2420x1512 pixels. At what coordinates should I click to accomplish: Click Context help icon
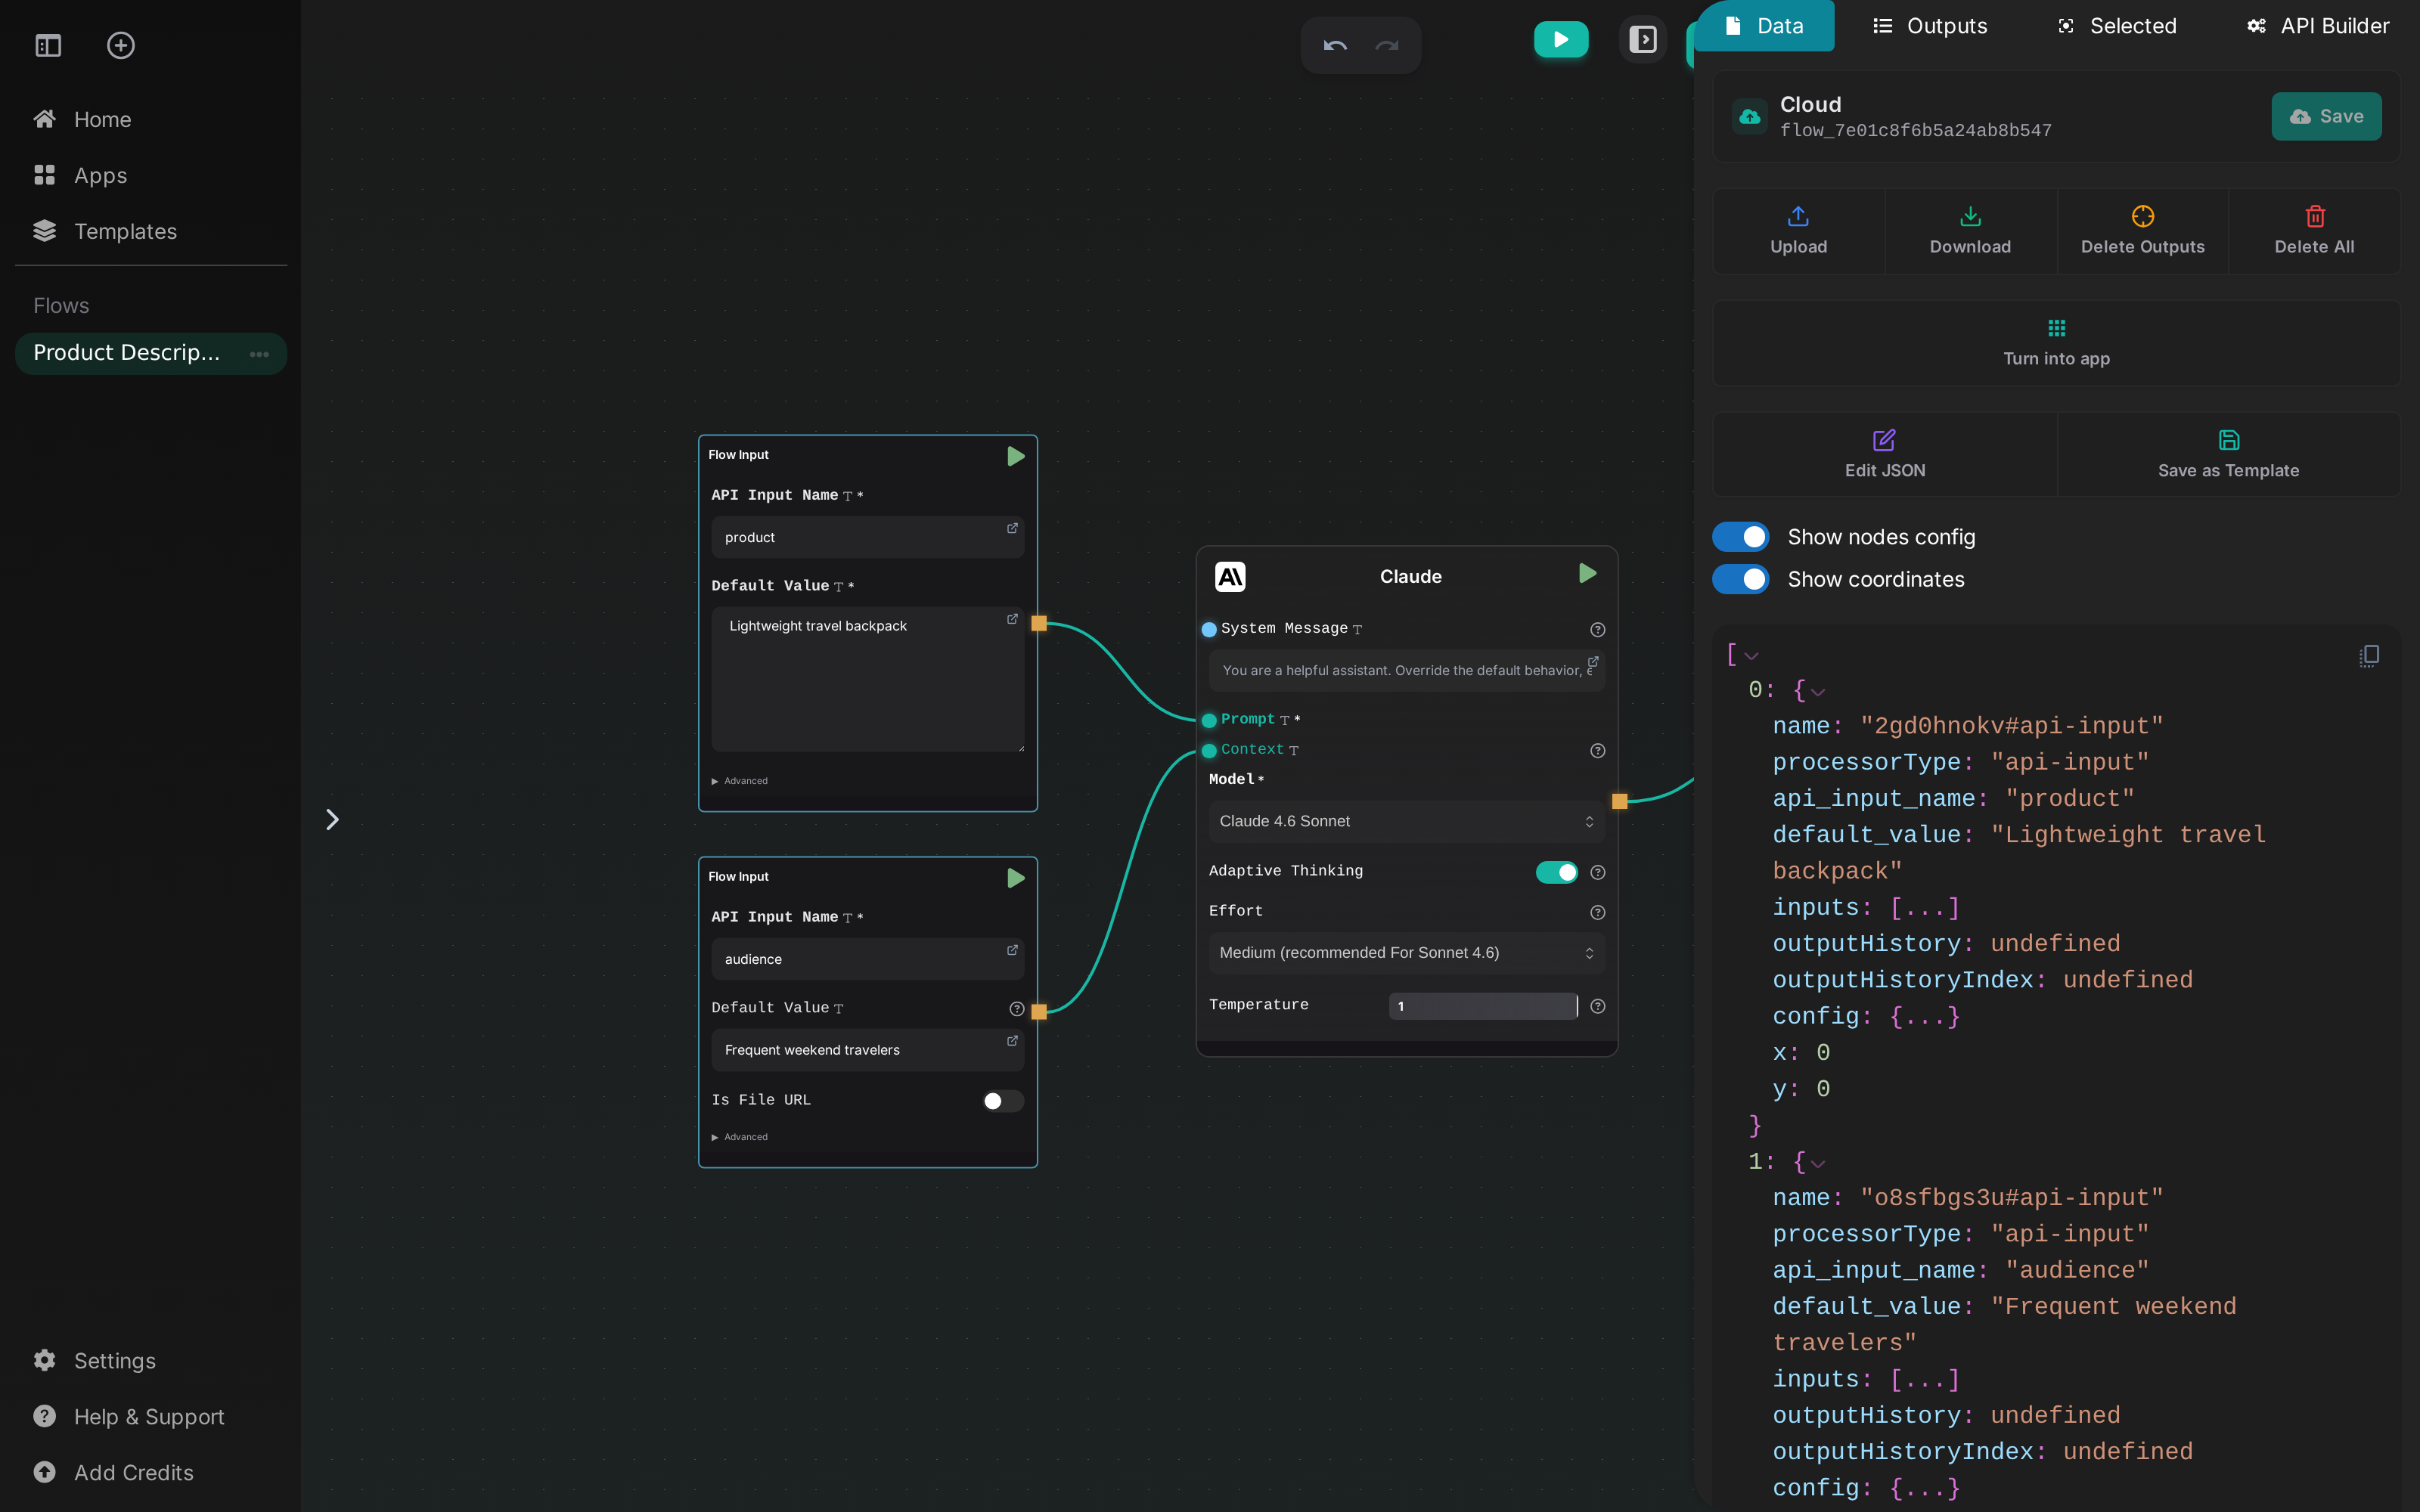pos(1597,751)
